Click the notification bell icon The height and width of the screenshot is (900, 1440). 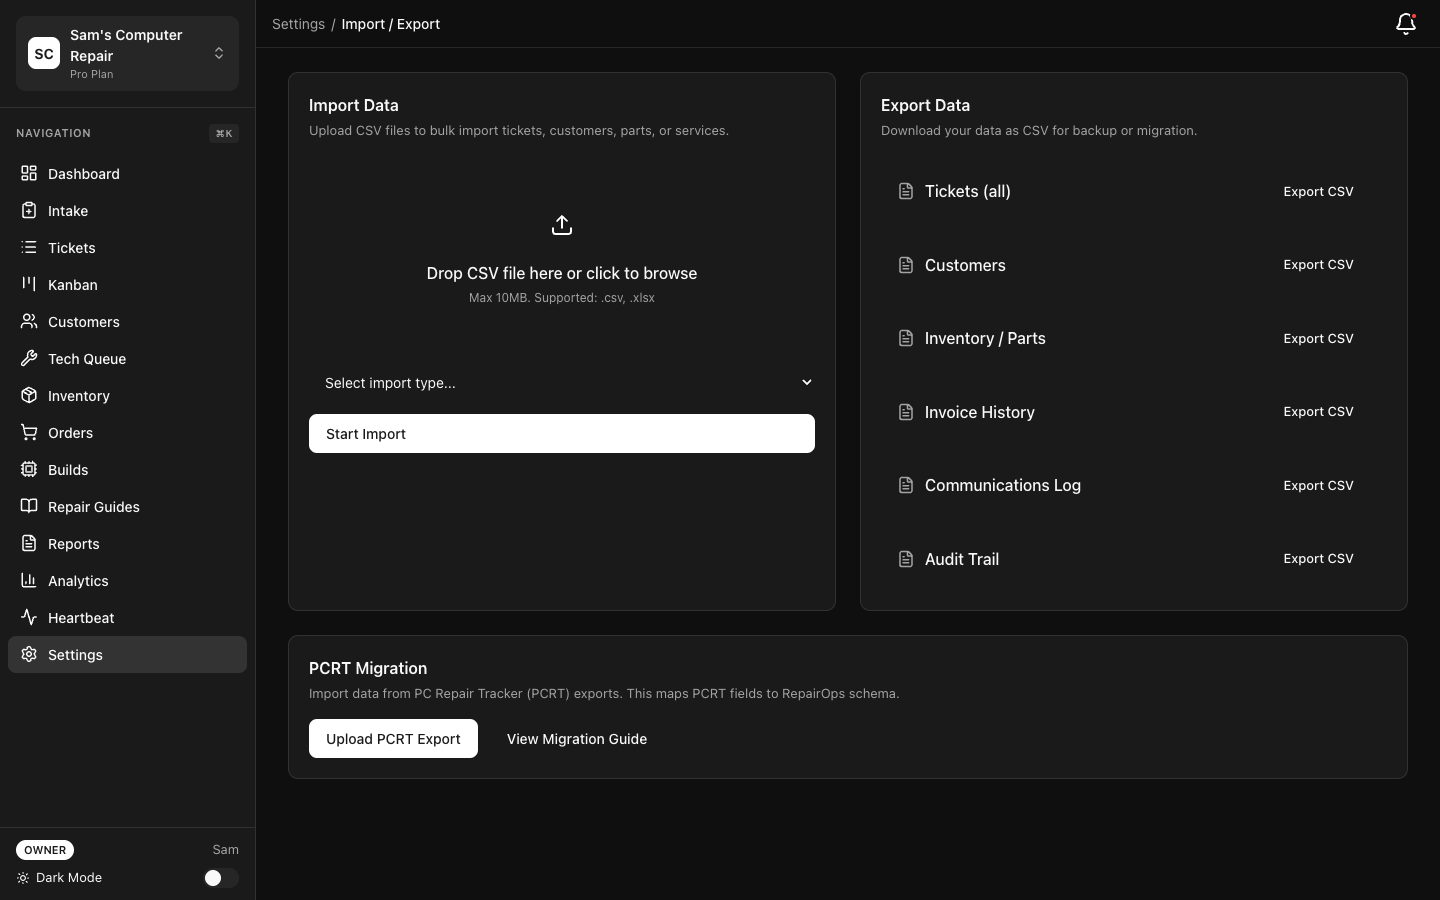point(1405,24)
